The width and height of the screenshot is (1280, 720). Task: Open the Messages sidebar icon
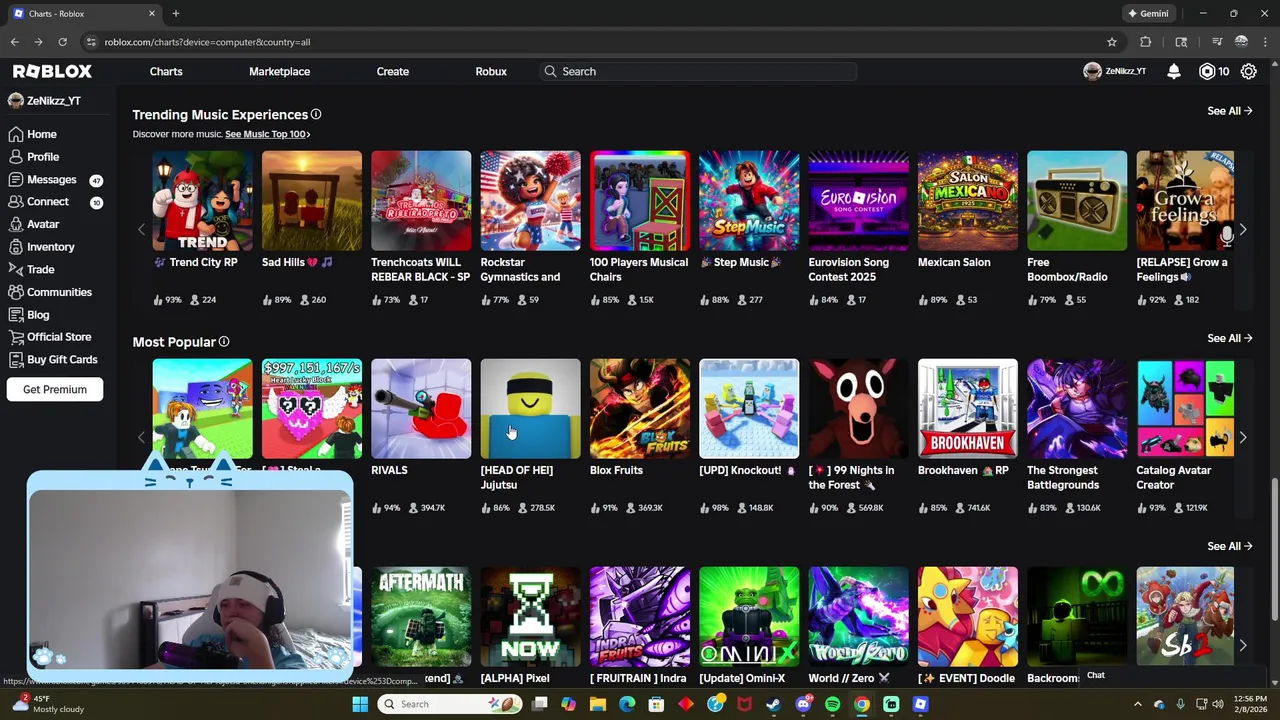(x=16, y=180)
